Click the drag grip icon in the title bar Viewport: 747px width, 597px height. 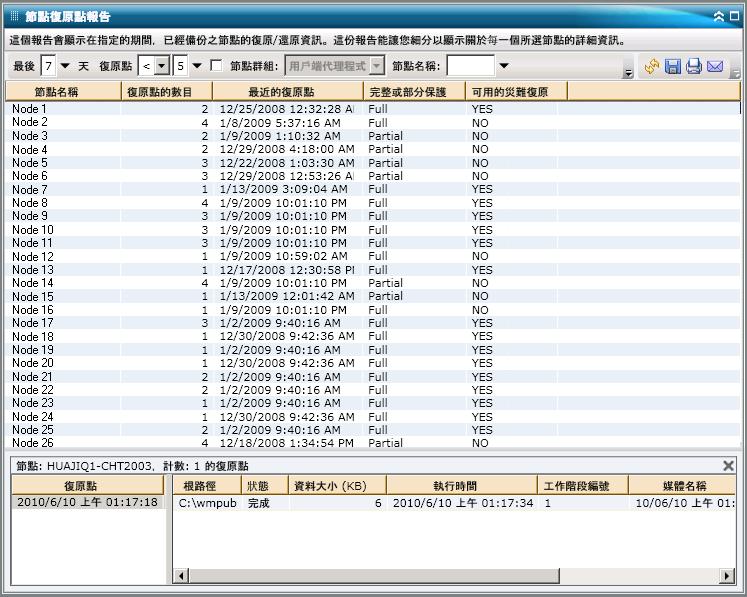tap(14, 16)
